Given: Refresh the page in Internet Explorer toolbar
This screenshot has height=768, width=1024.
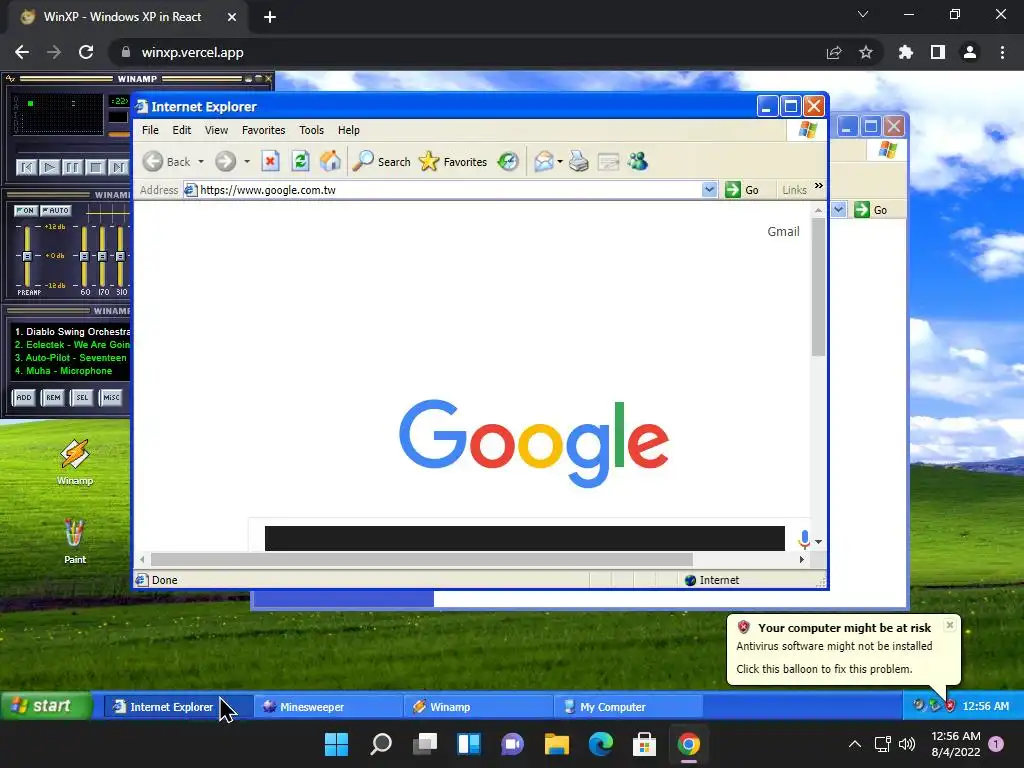Looking at the screenshot, I should (x=300, y=161).
